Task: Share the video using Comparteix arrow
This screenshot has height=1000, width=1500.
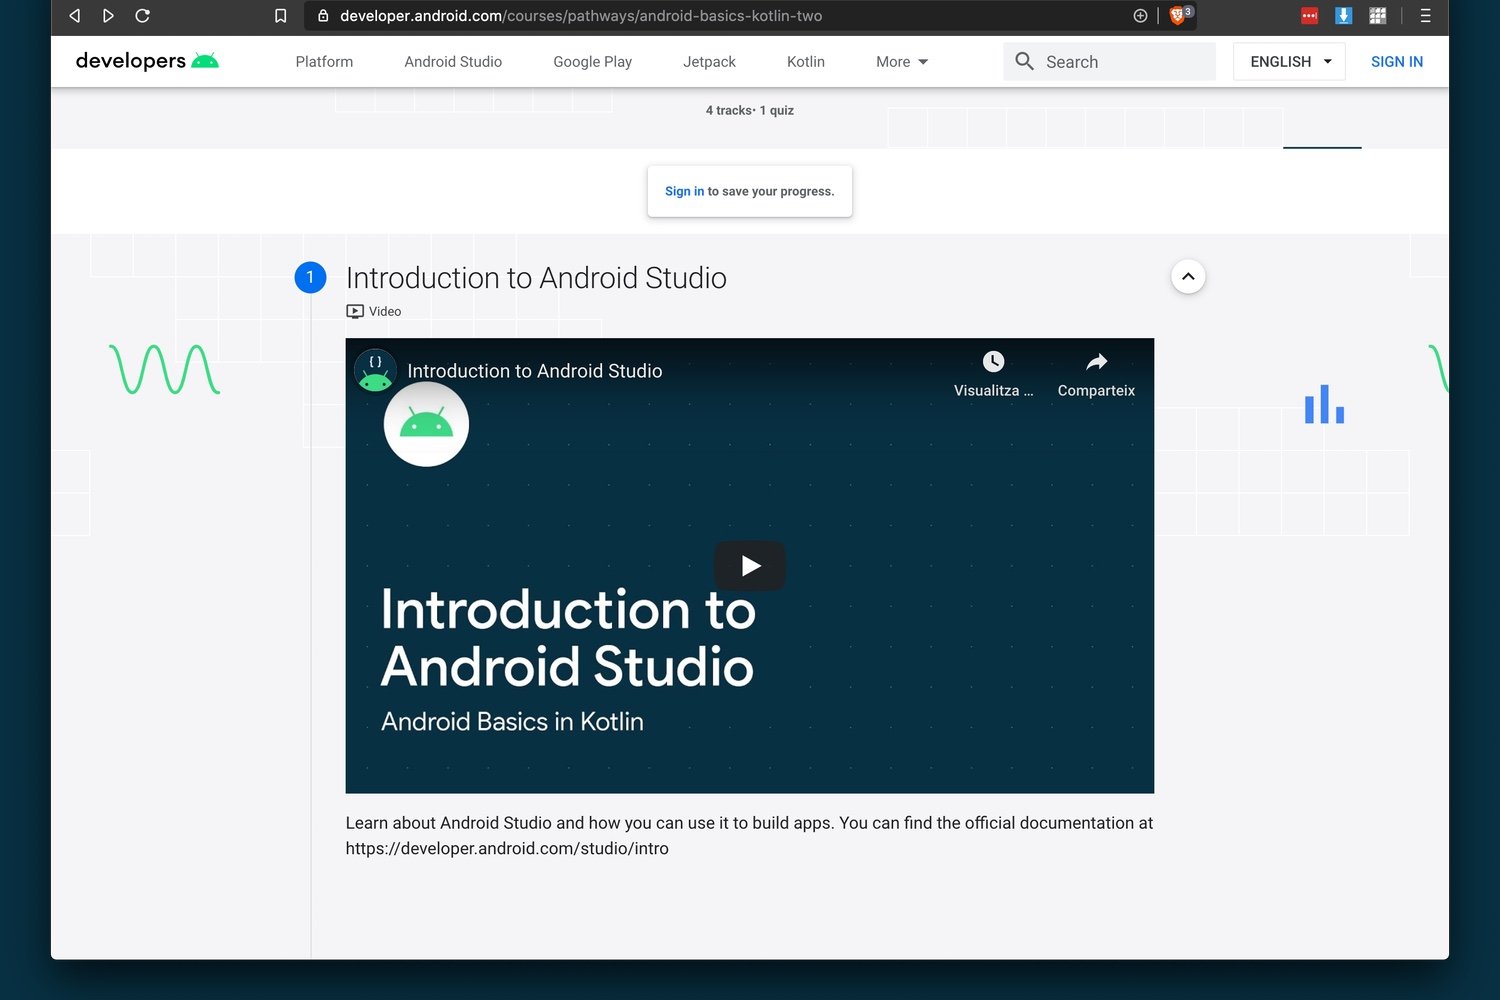Action: [1096, 362]
